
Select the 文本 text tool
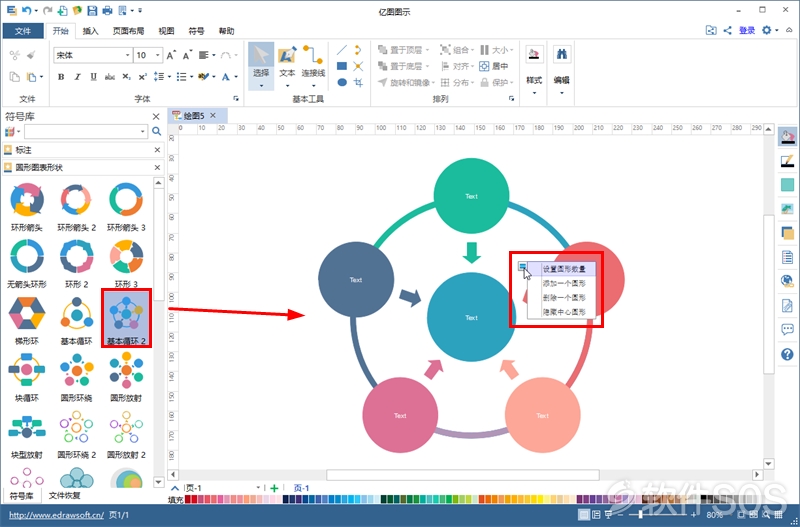287,65
